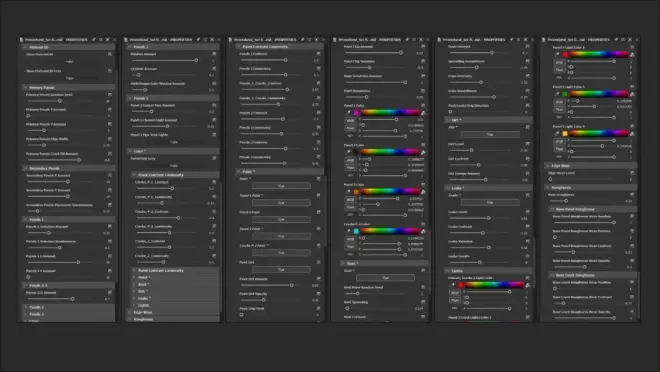The image size is (660, 372).
Task: Toggle the Rust True boolean button
Action: (x=385, y=278)
